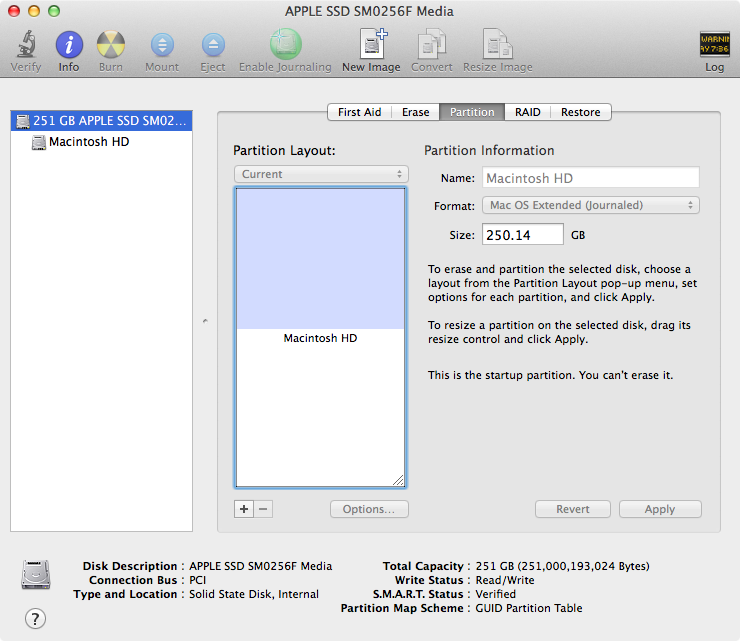Remove partition with minus button
The width and height of the screenshot is (740, 641).
(263, 509)
